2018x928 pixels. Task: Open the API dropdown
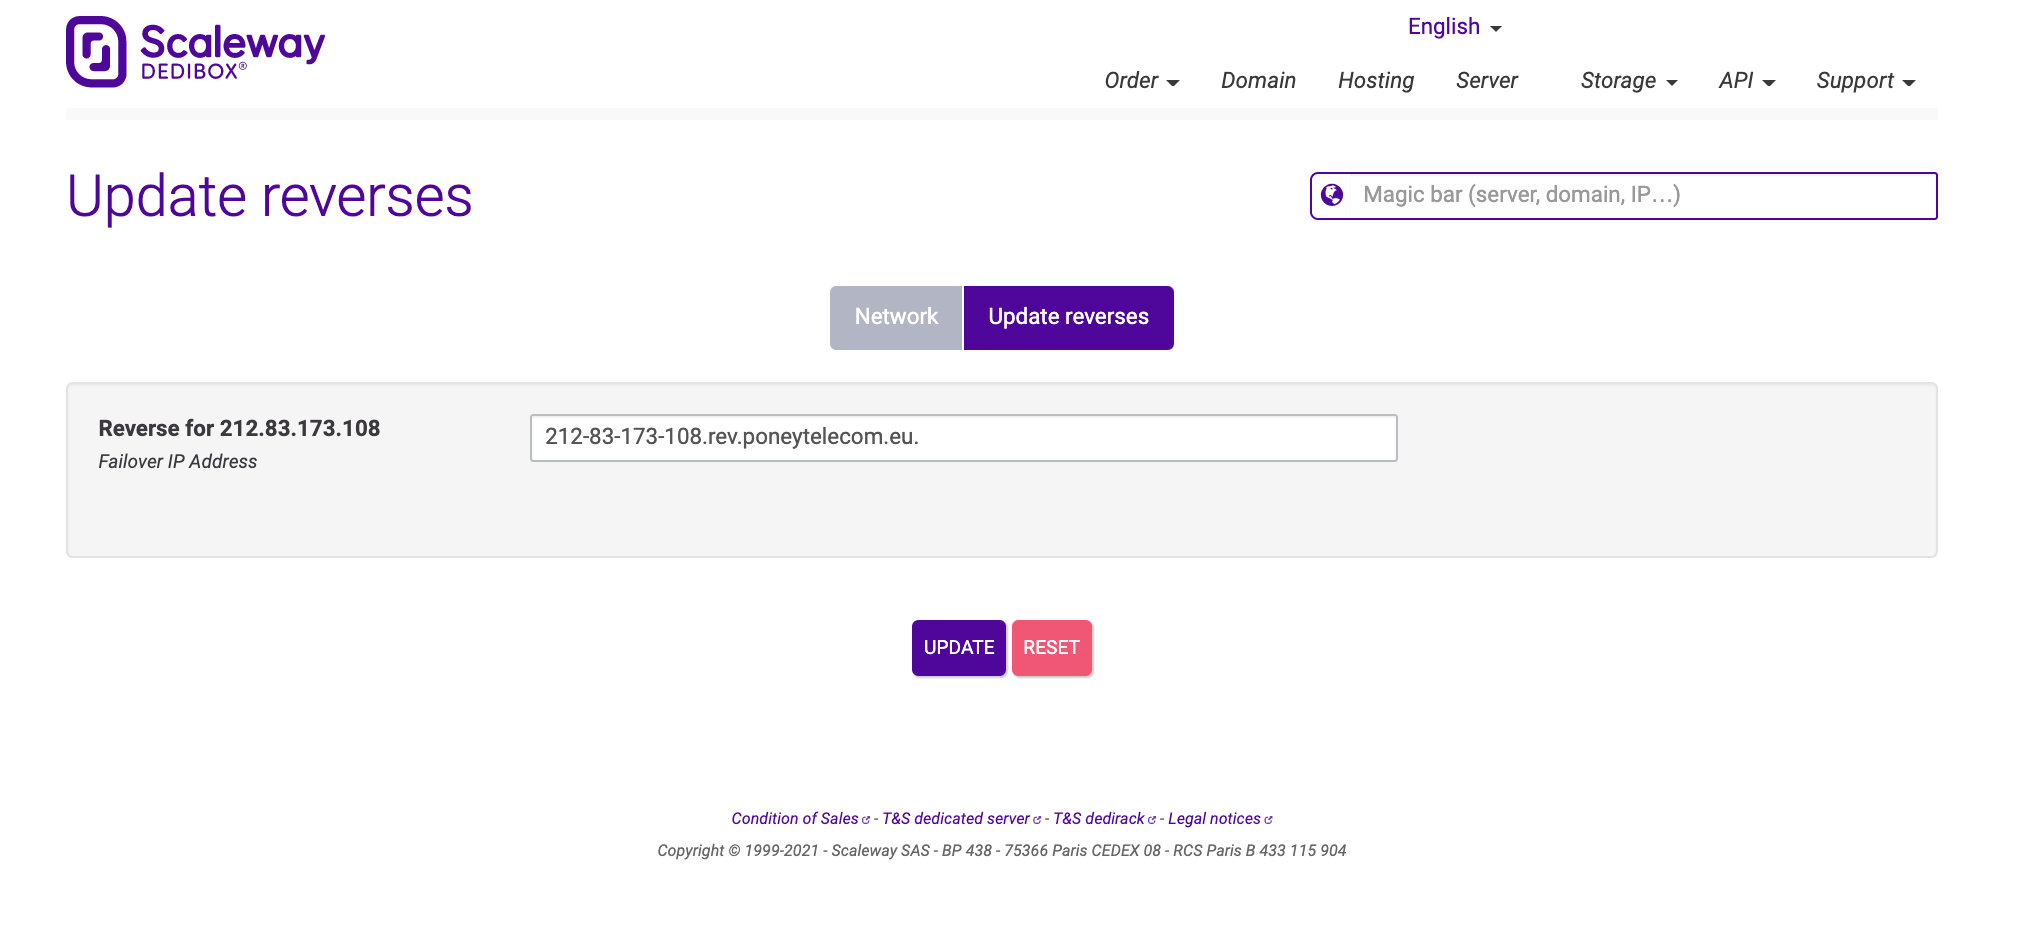click(1746, 80)
